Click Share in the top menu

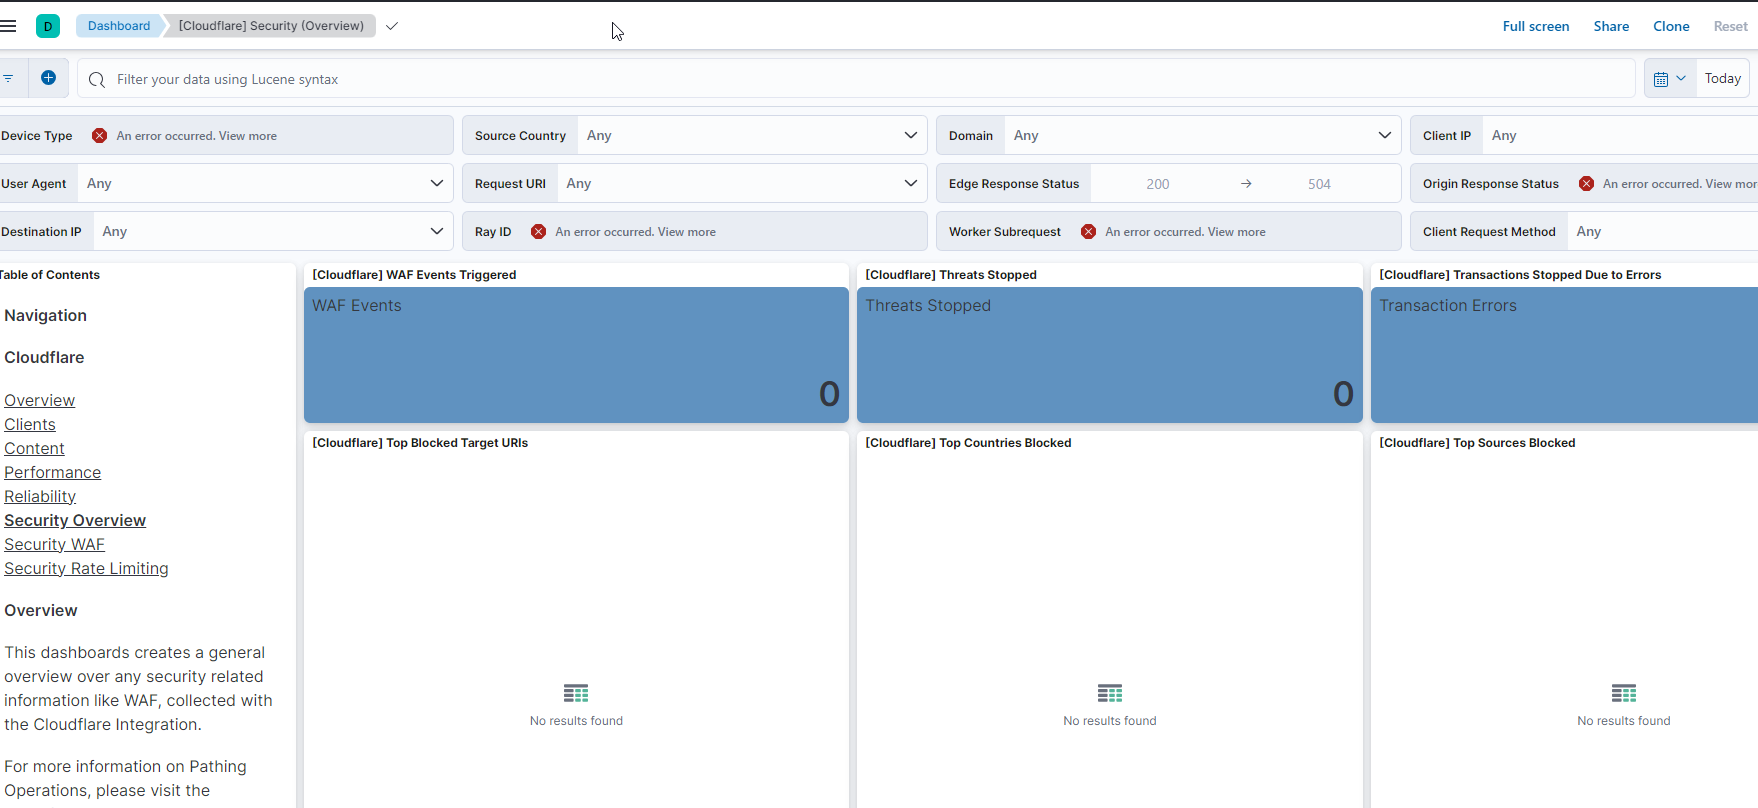click(x=1611, y=26)
